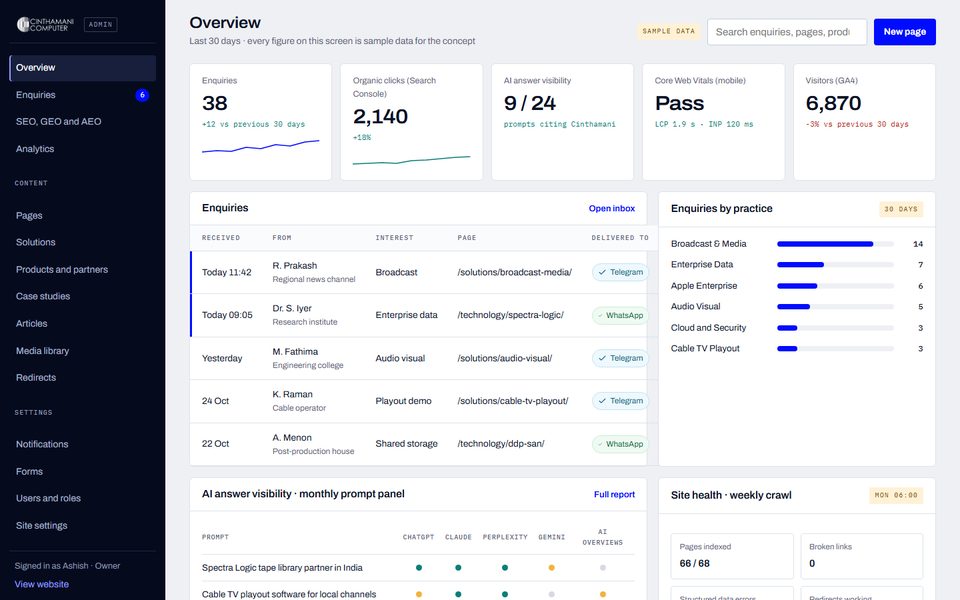This screenshot has width=960, height=600.
Task: Click the Telegram badge in K. Raman row
Action: 620,401
